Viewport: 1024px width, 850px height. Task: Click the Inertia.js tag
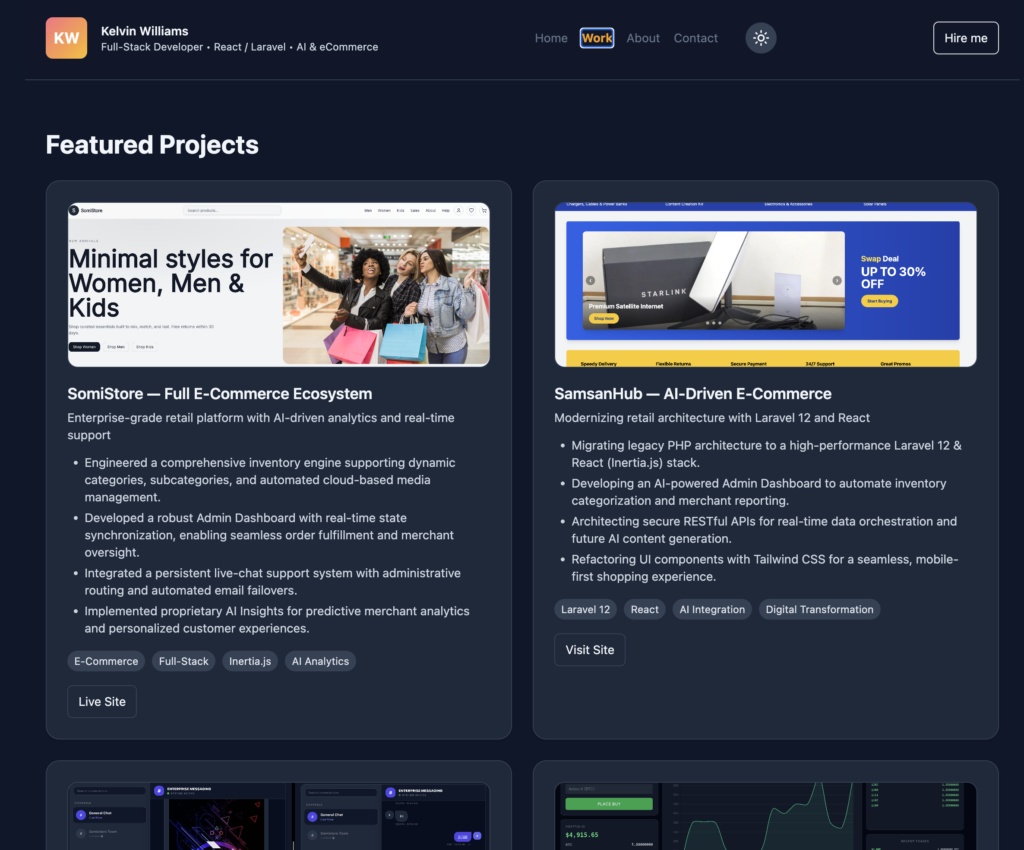[x=250, y=661]
